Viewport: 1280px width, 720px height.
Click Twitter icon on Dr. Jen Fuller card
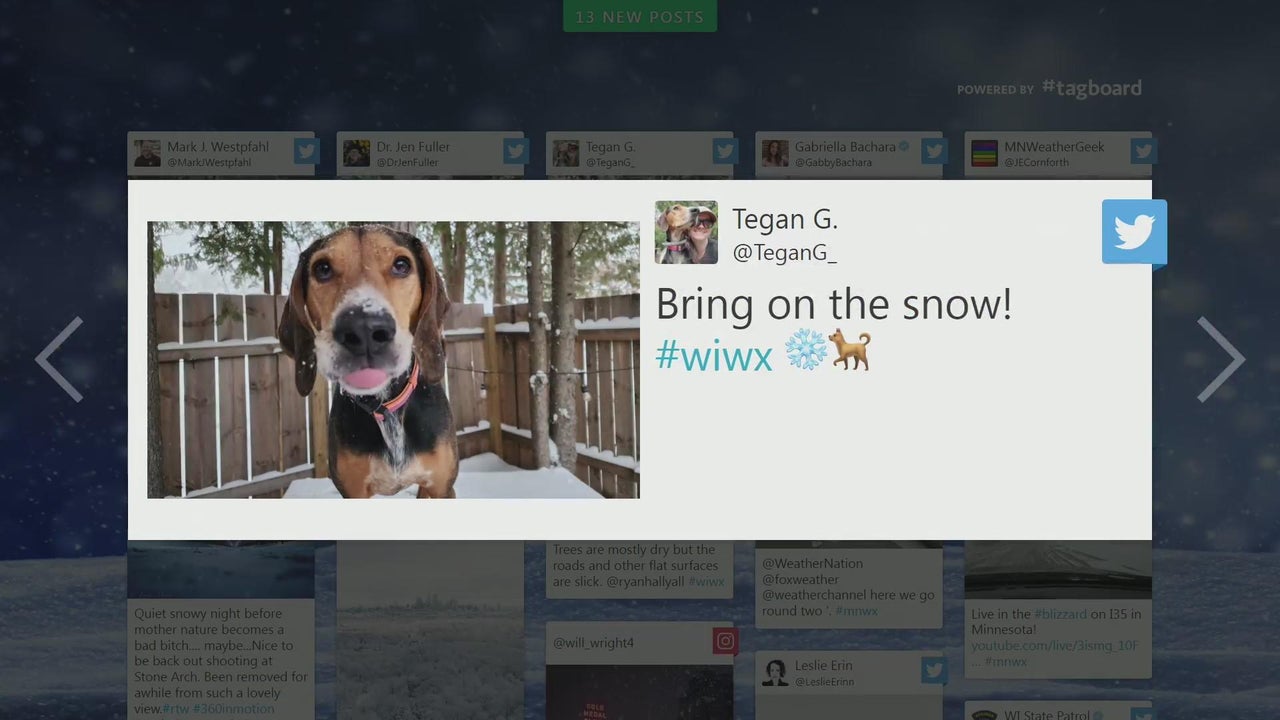[x=515, y=151]
